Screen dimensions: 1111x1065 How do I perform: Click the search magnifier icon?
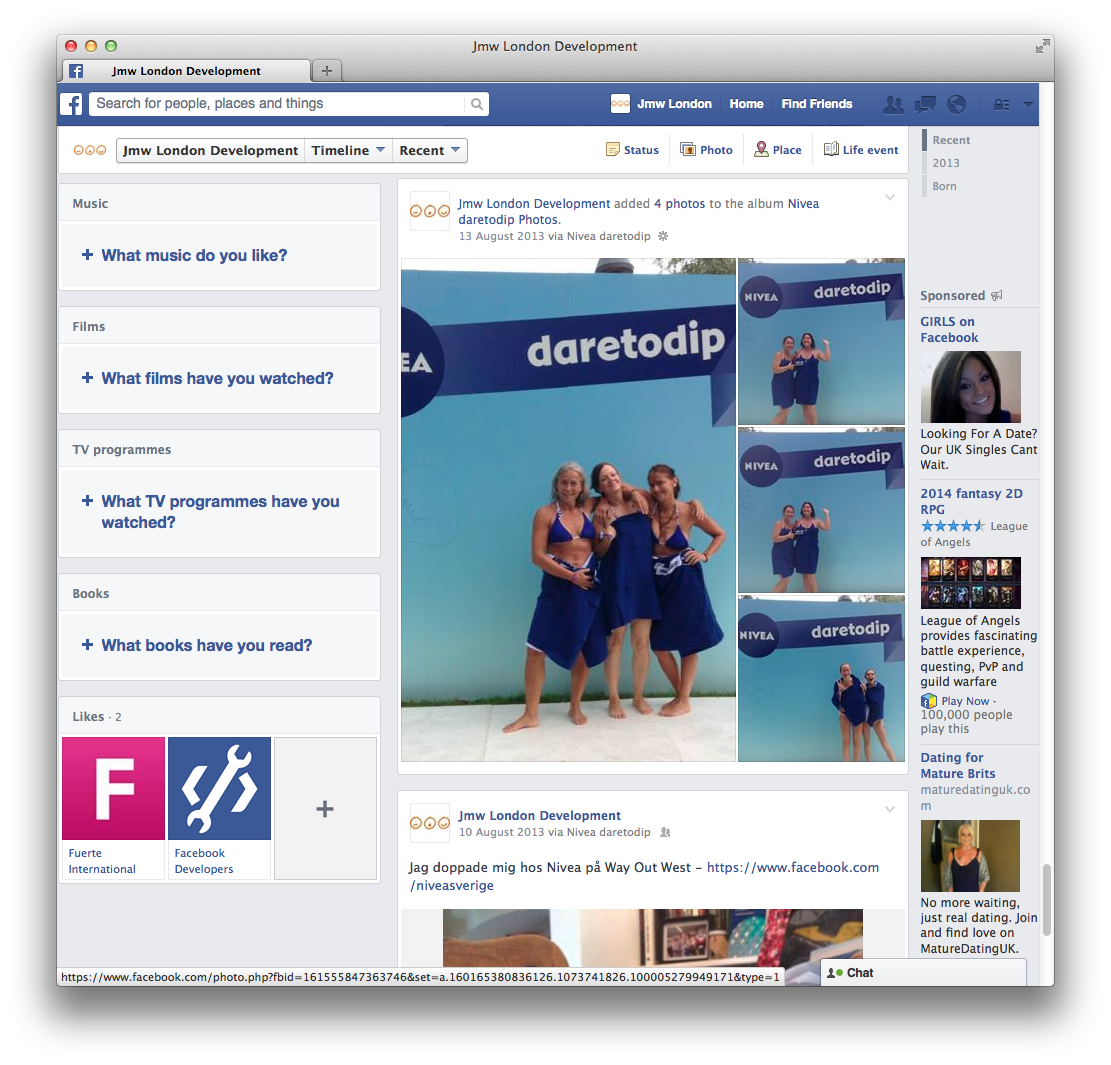(x=477, y=104)
